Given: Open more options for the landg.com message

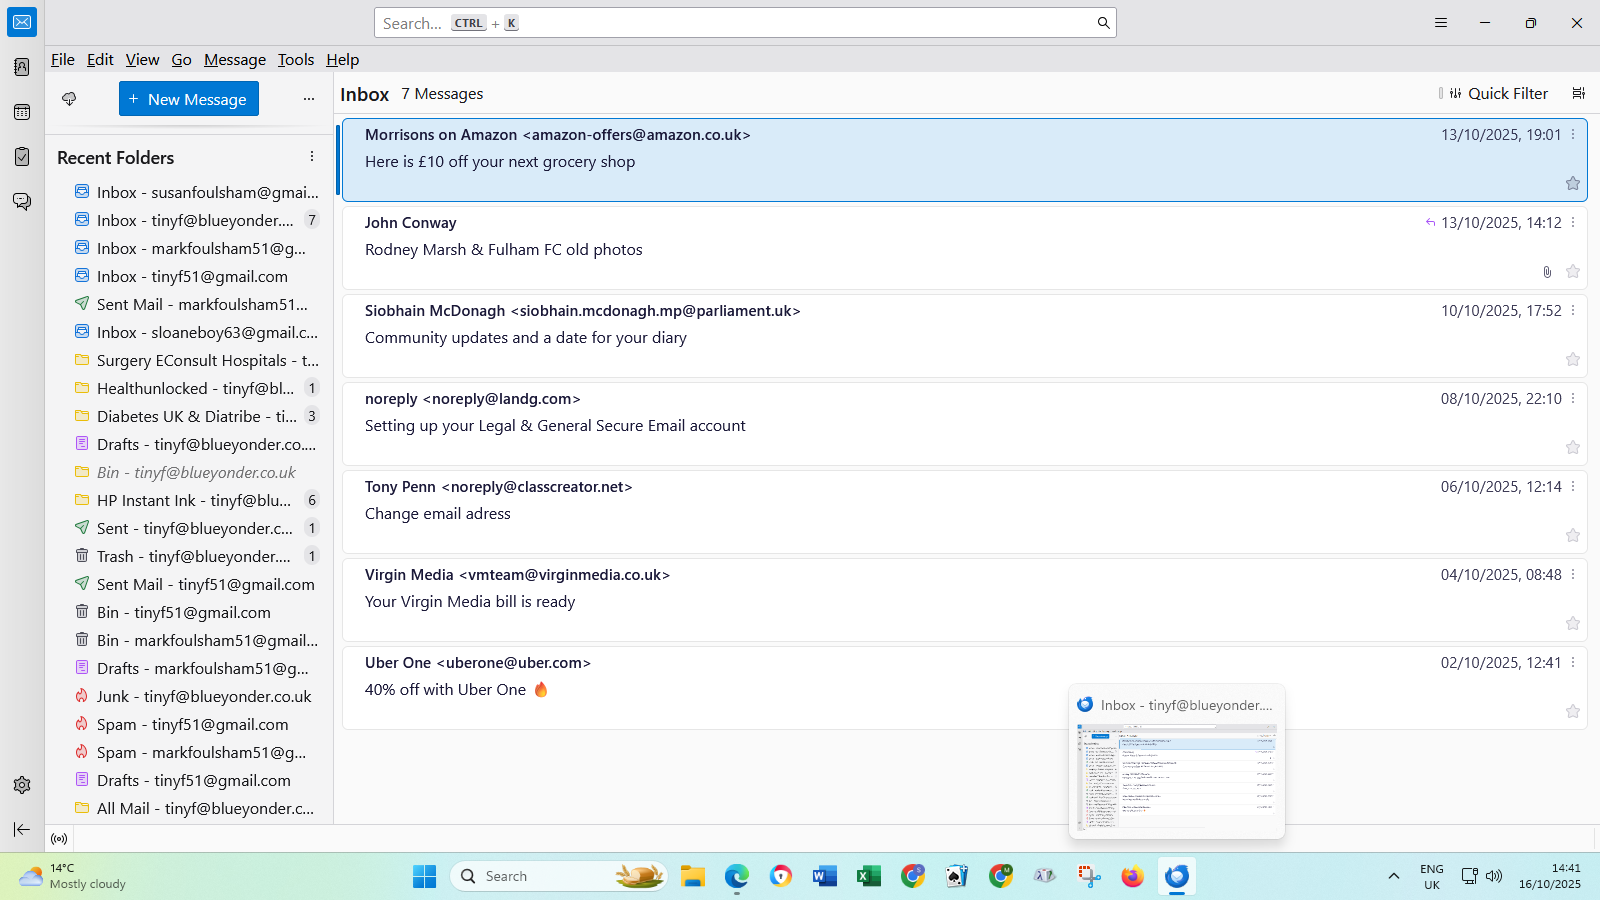Looking at the screenshot, I should pos(1573,399).
